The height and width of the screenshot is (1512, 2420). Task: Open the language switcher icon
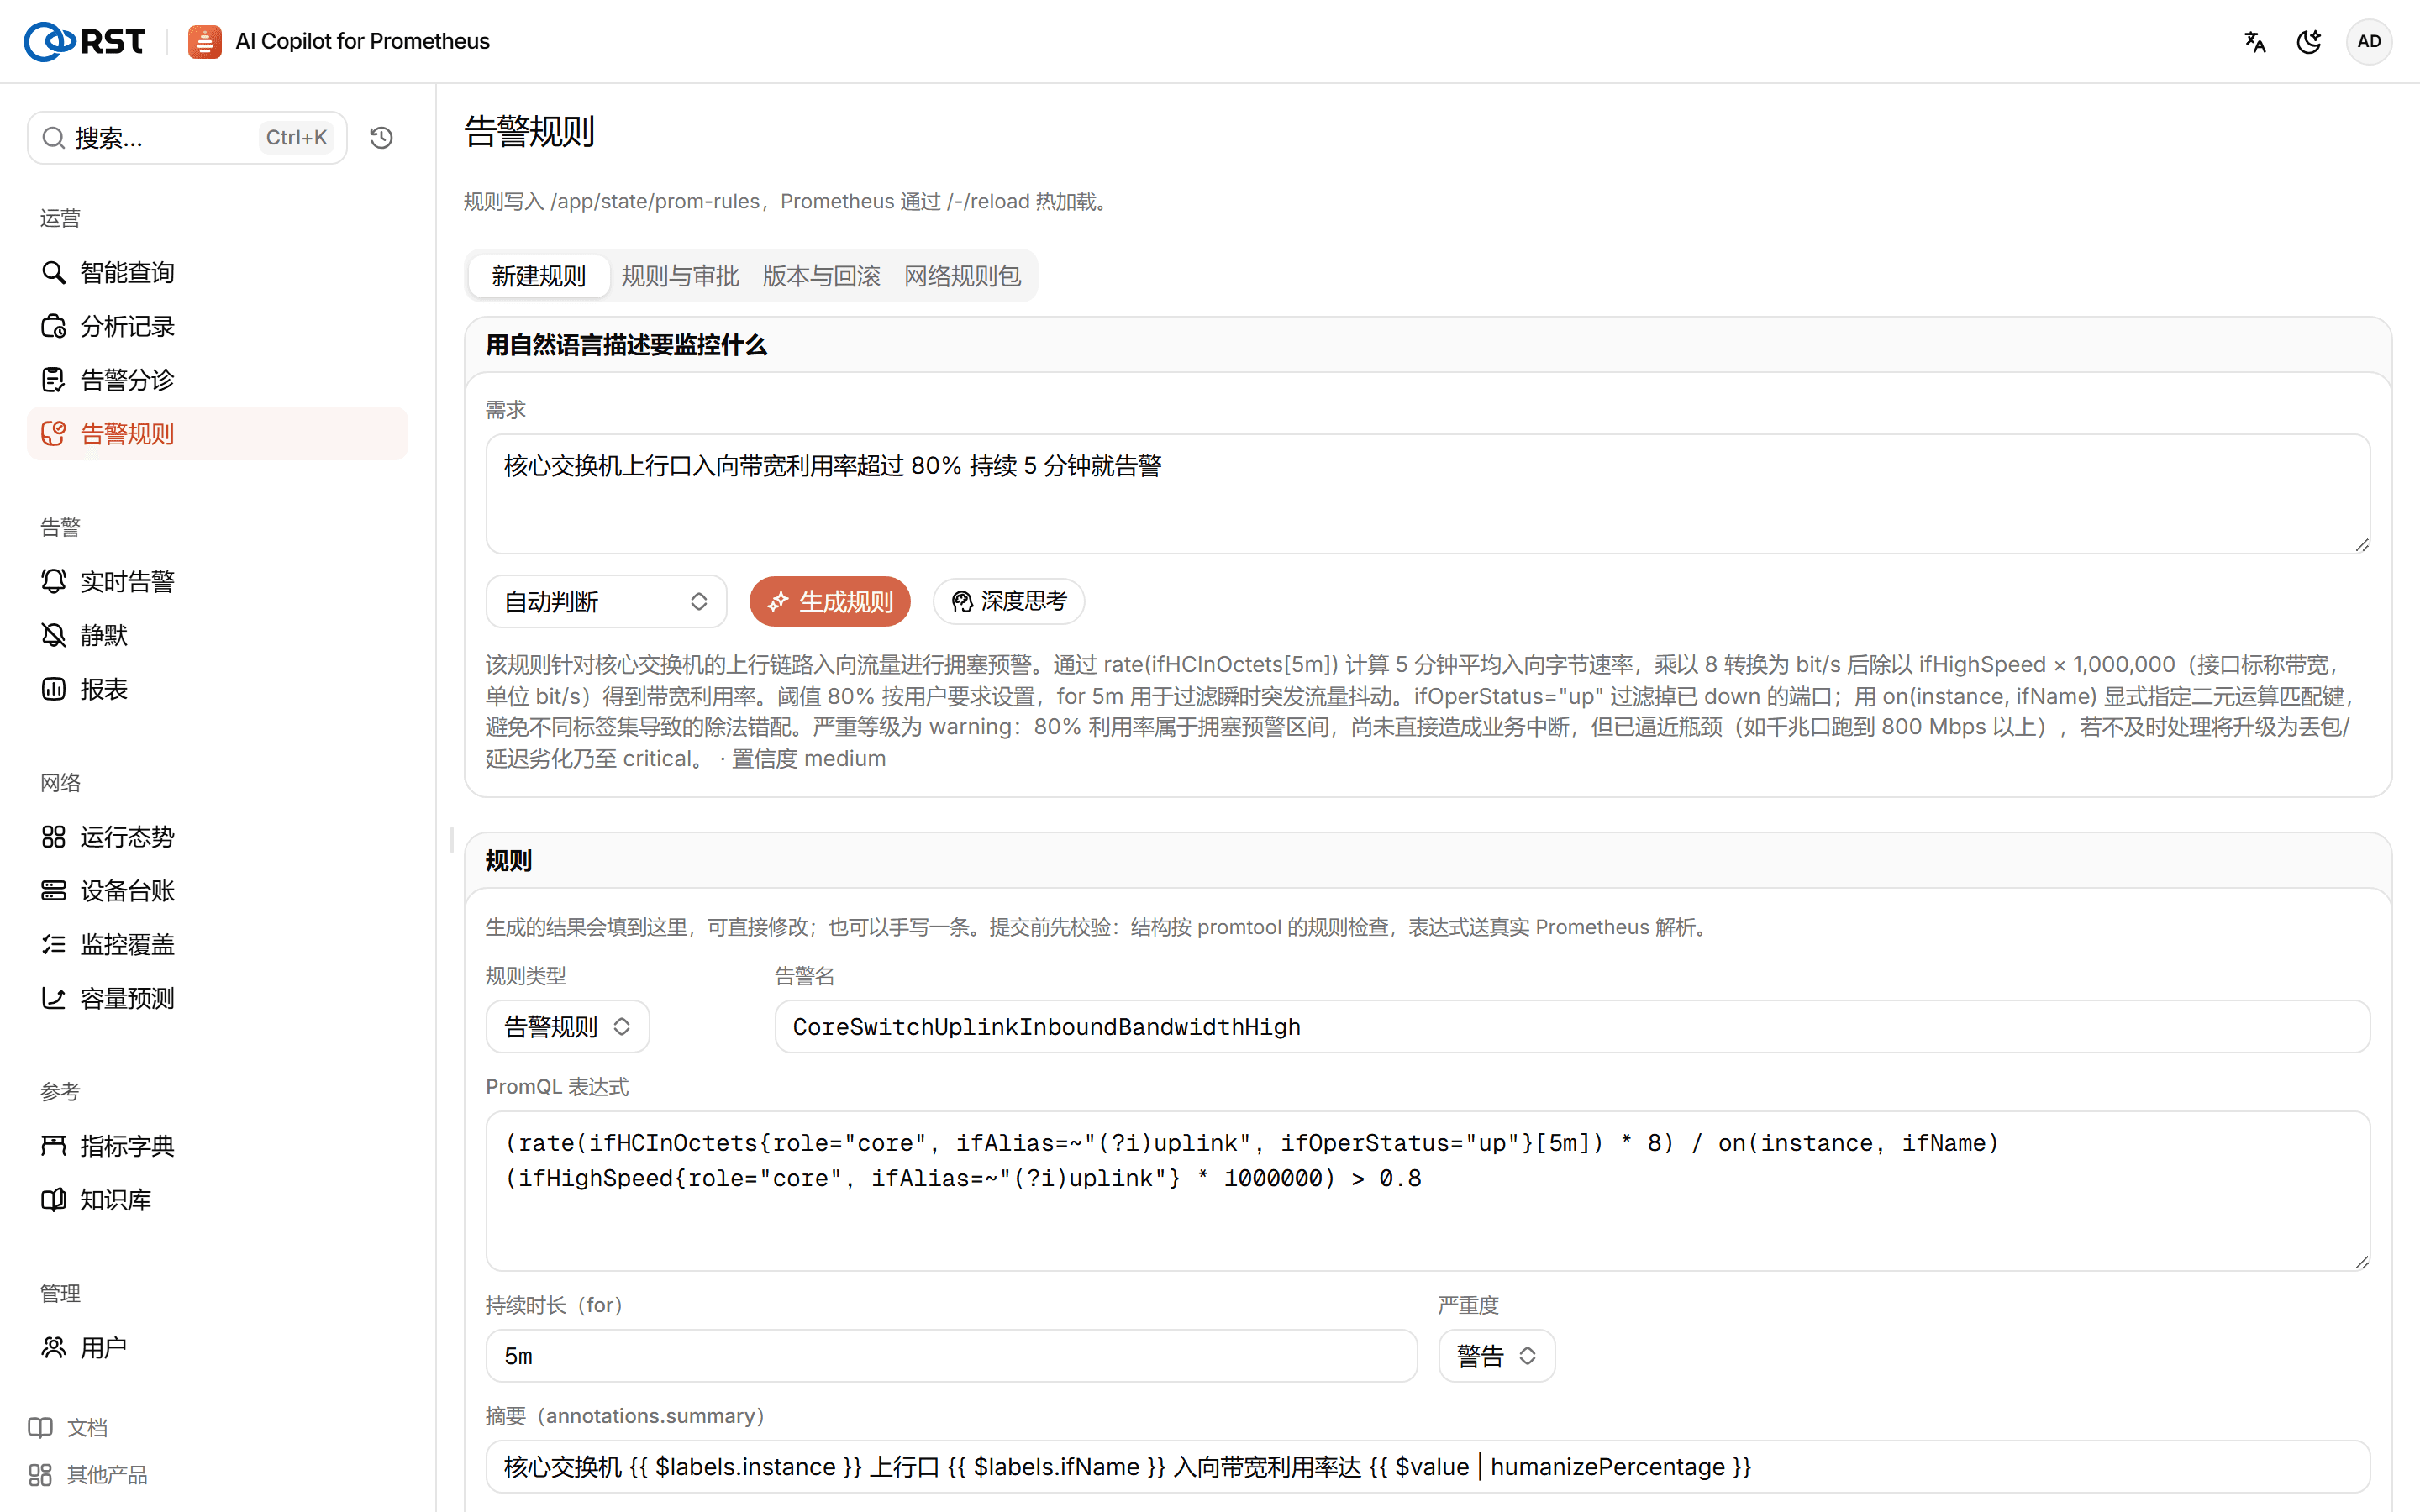tap(2255, 41)
